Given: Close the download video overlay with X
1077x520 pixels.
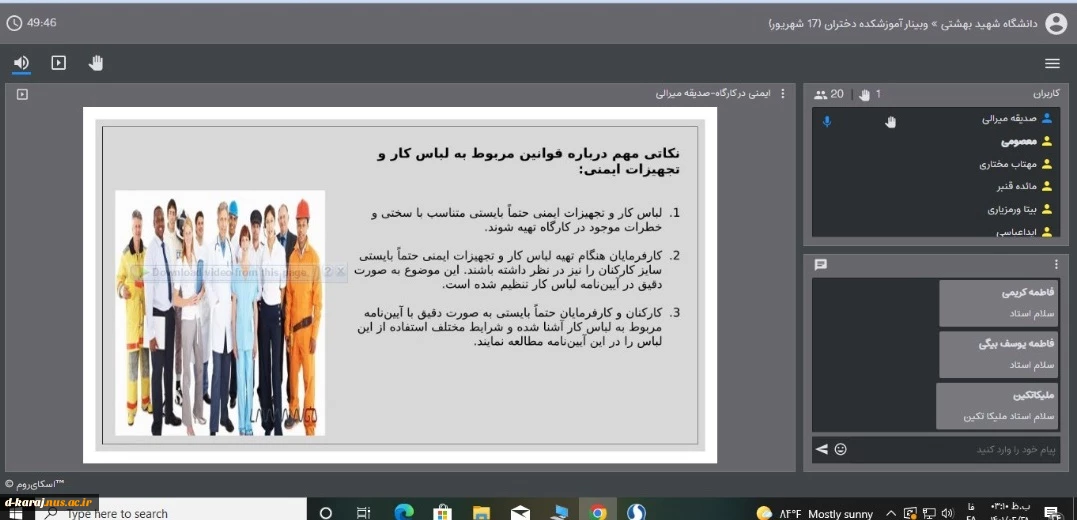Looking at the screenshot, I should (x=340, y=272).
